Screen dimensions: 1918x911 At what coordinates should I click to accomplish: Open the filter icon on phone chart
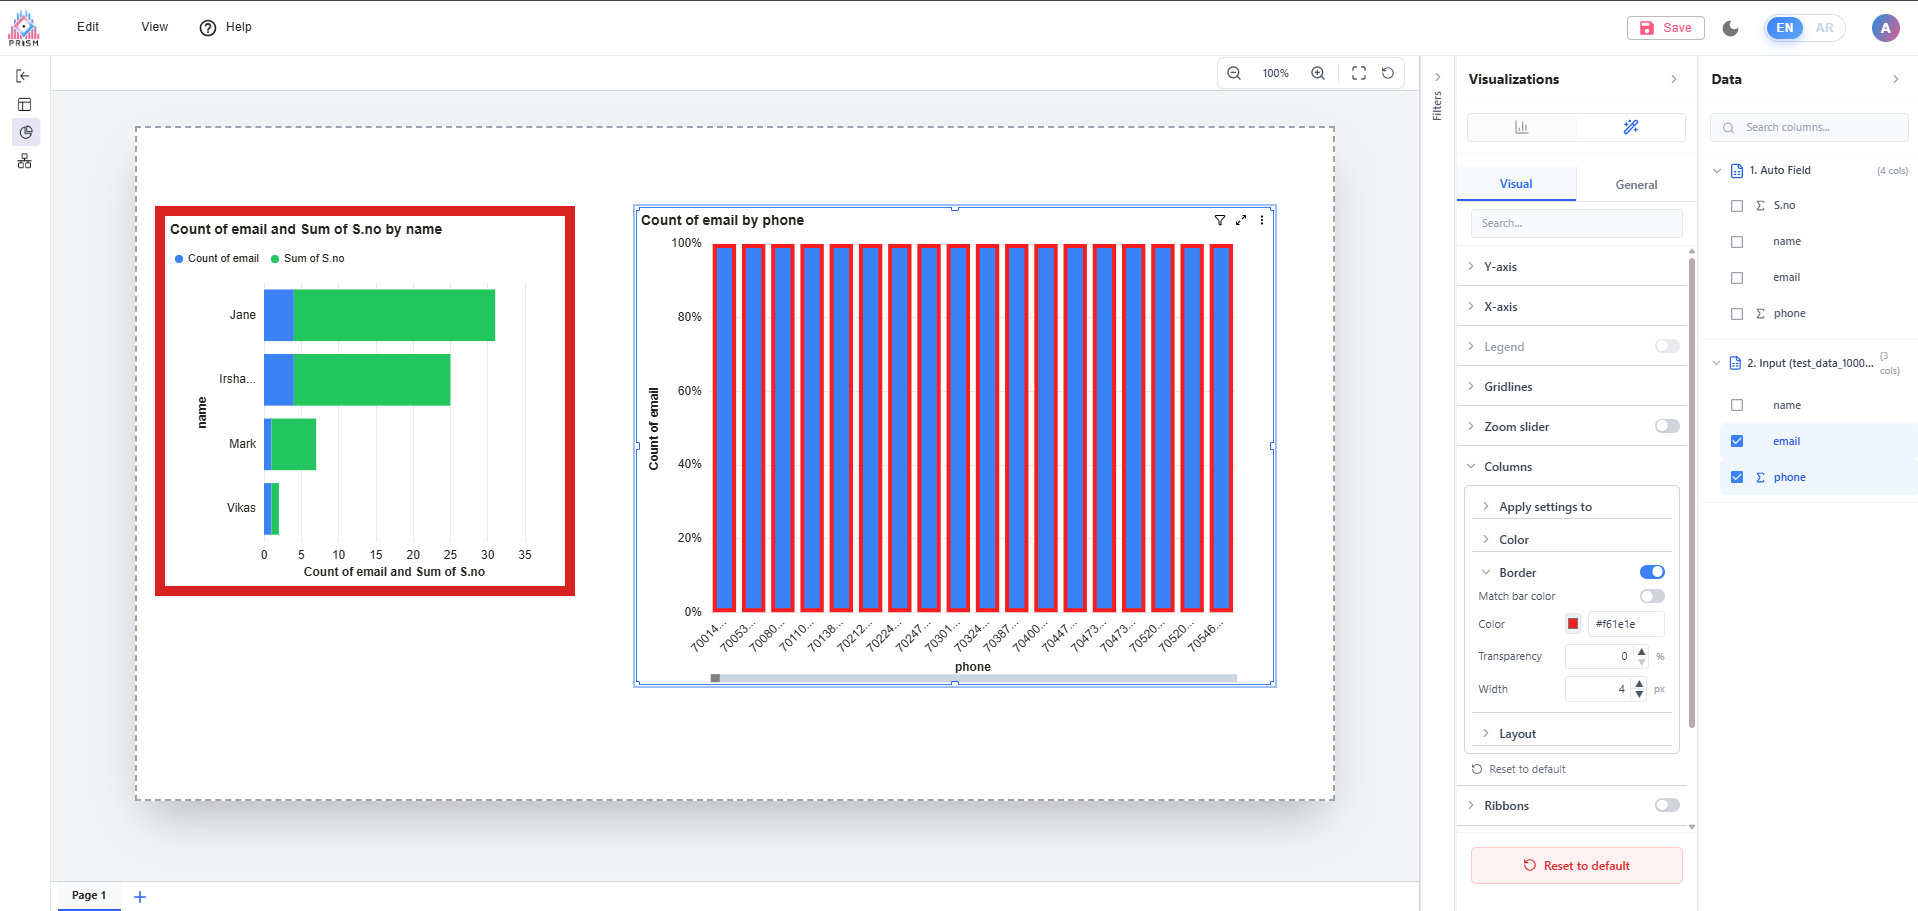click(1220, 220)
